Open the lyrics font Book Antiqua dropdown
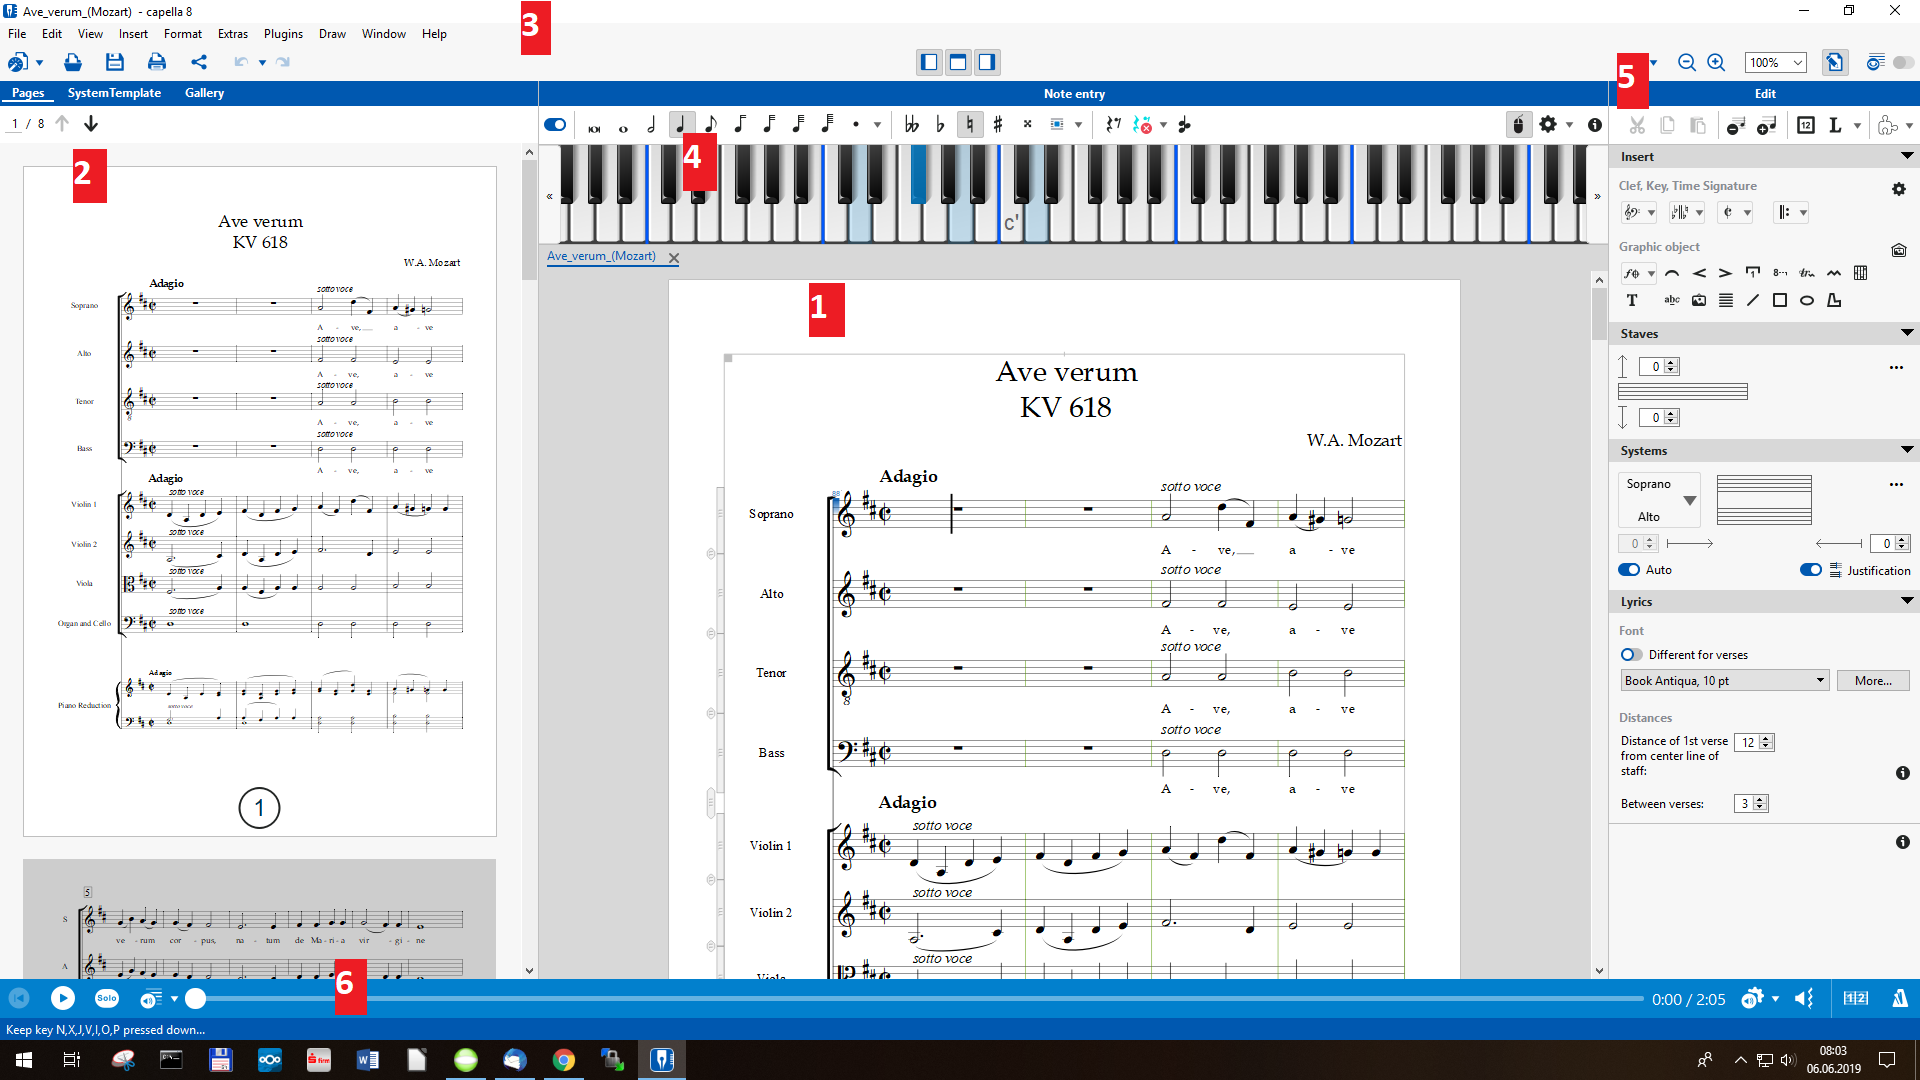1920x1080 pixels. click(x=1724, y=681)
